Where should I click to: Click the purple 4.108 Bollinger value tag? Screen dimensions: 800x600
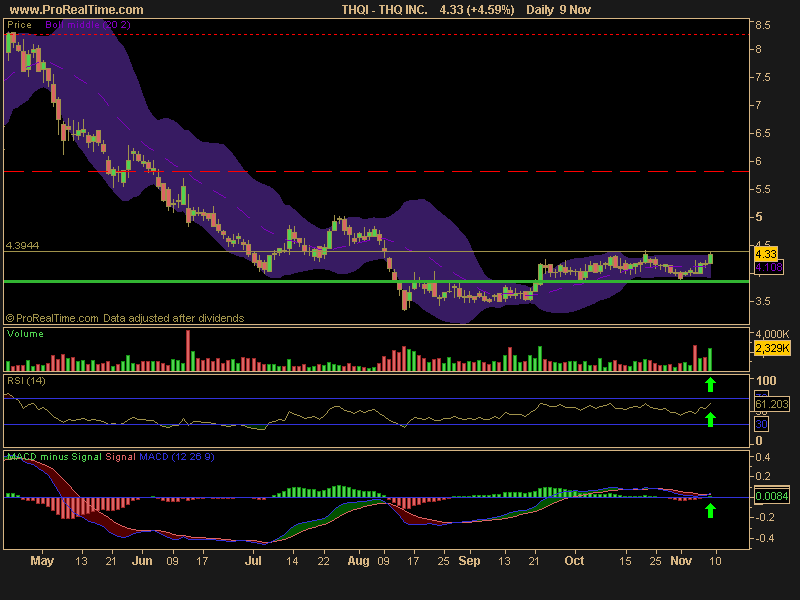[768, 267]
